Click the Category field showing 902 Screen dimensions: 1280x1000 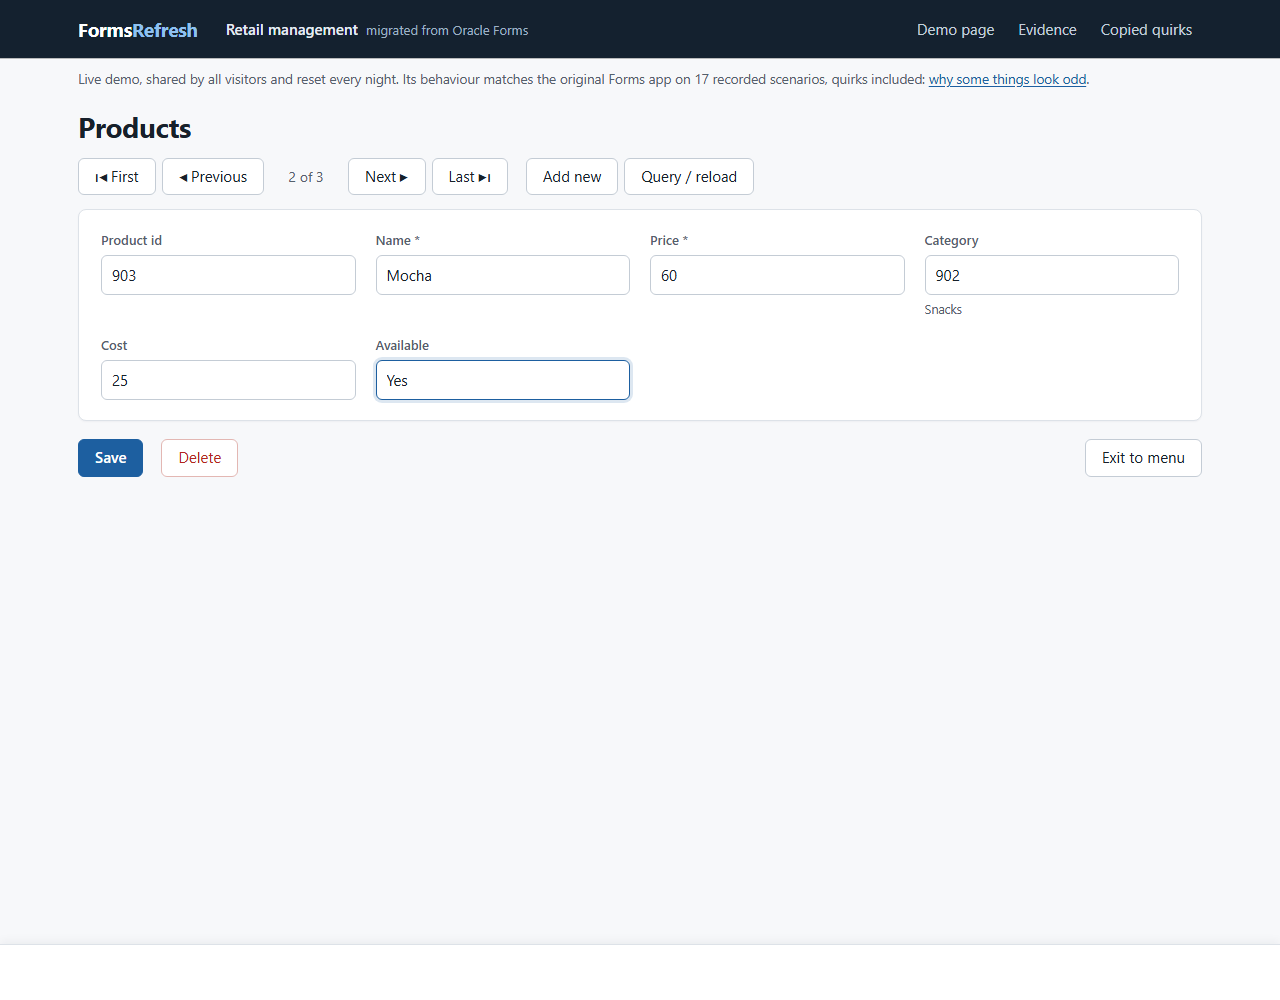(1052, 275)
